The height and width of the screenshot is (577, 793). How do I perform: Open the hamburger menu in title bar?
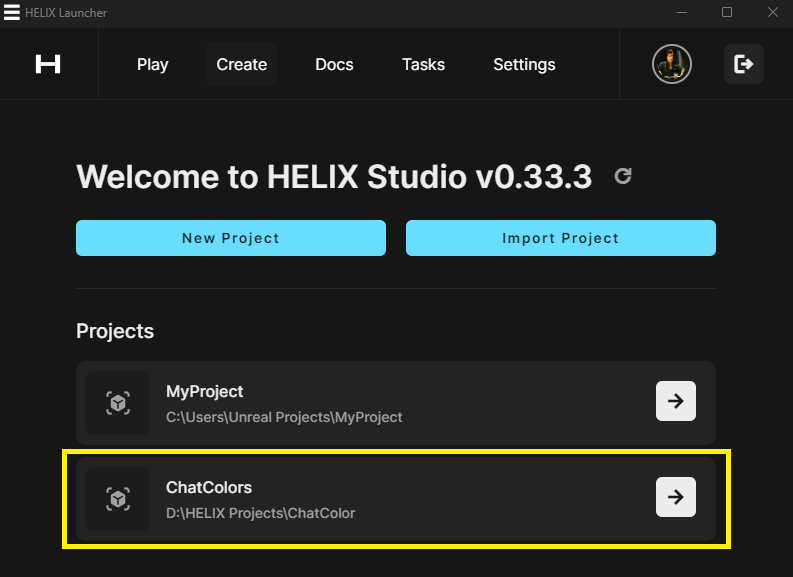[x=12, y=13]
